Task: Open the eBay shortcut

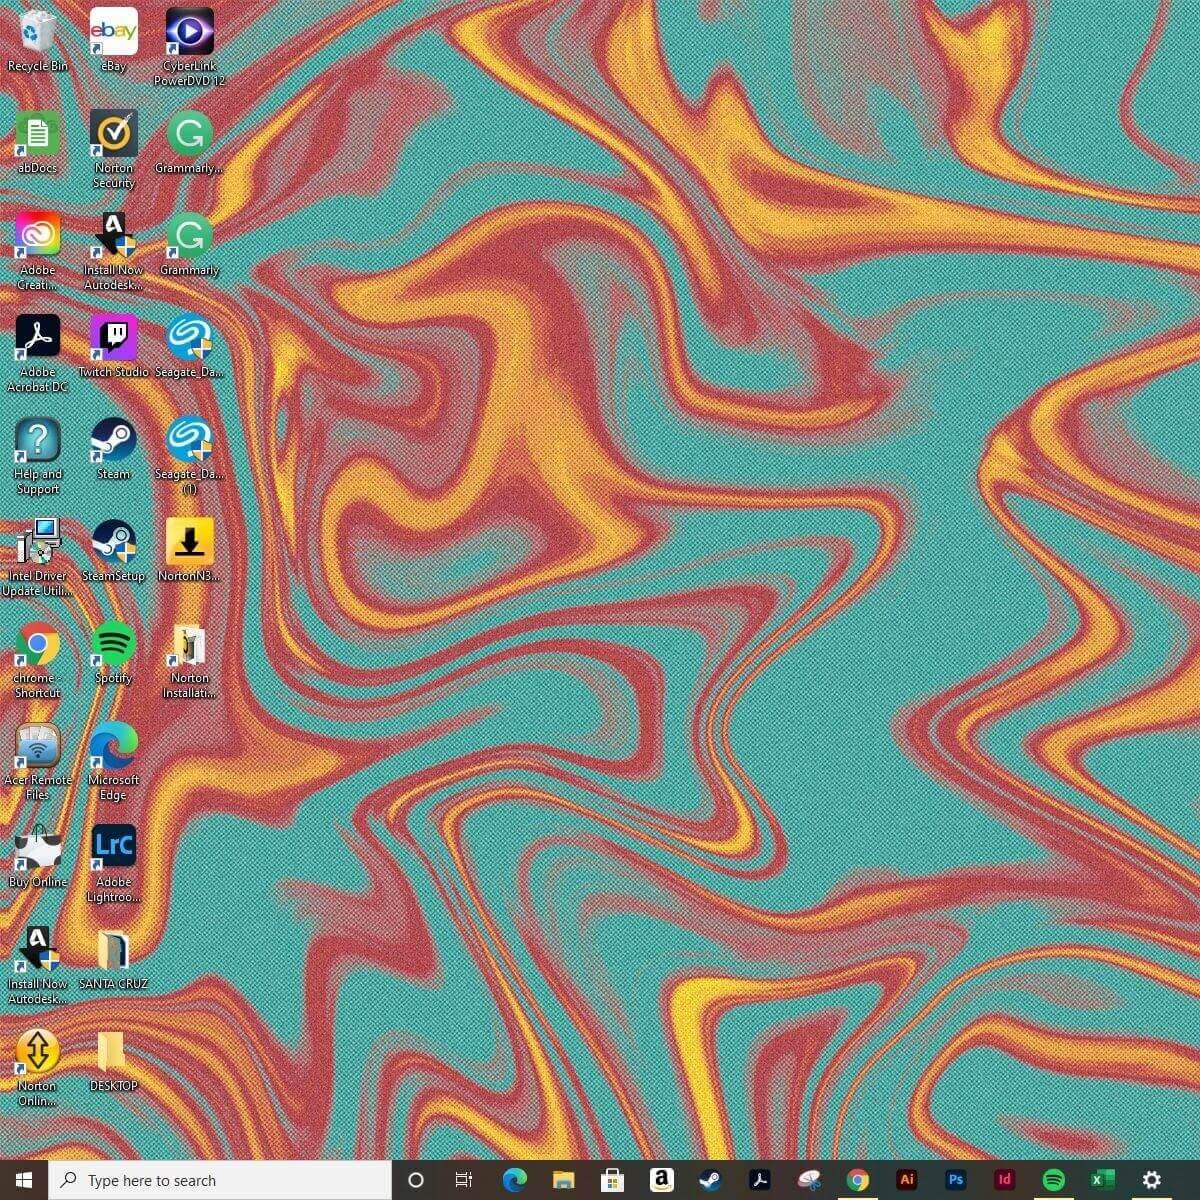Action: click(113, 30)
